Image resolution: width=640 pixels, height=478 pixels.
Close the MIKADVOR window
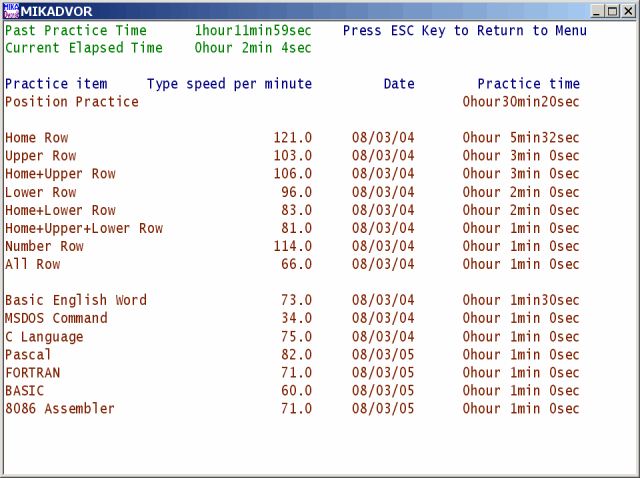[x=628, y=11]
